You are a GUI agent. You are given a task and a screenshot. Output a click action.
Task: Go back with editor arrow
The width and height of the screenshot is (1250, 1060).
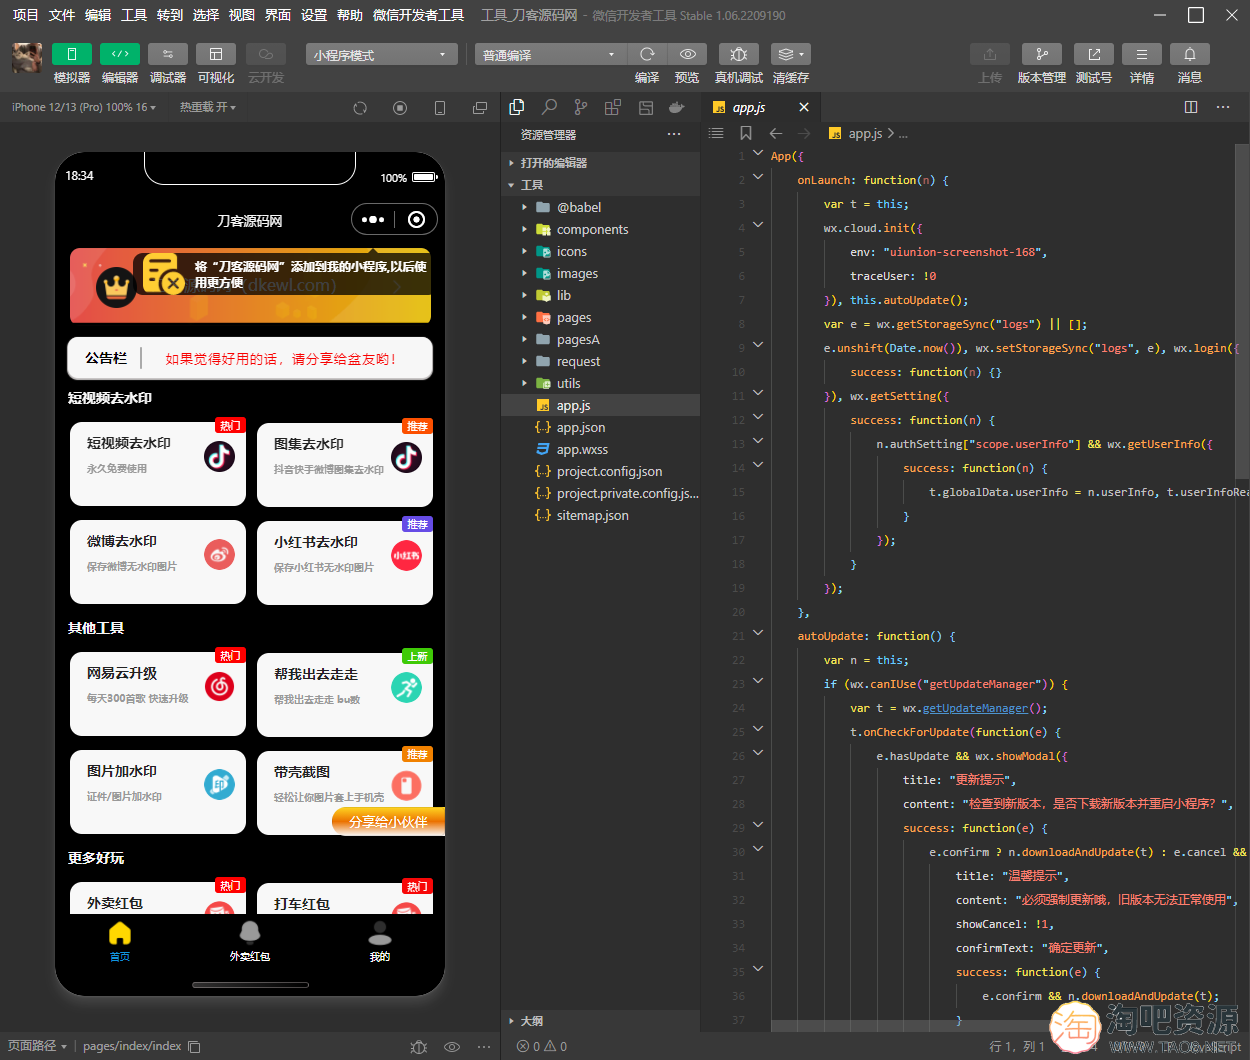click(x=776, y=133)
